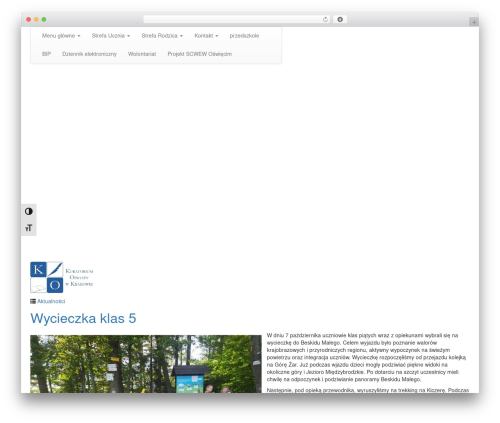The width and height of the screenshot is (500, 423).
Task: Open a new tab with plus button
Action: 474,22
